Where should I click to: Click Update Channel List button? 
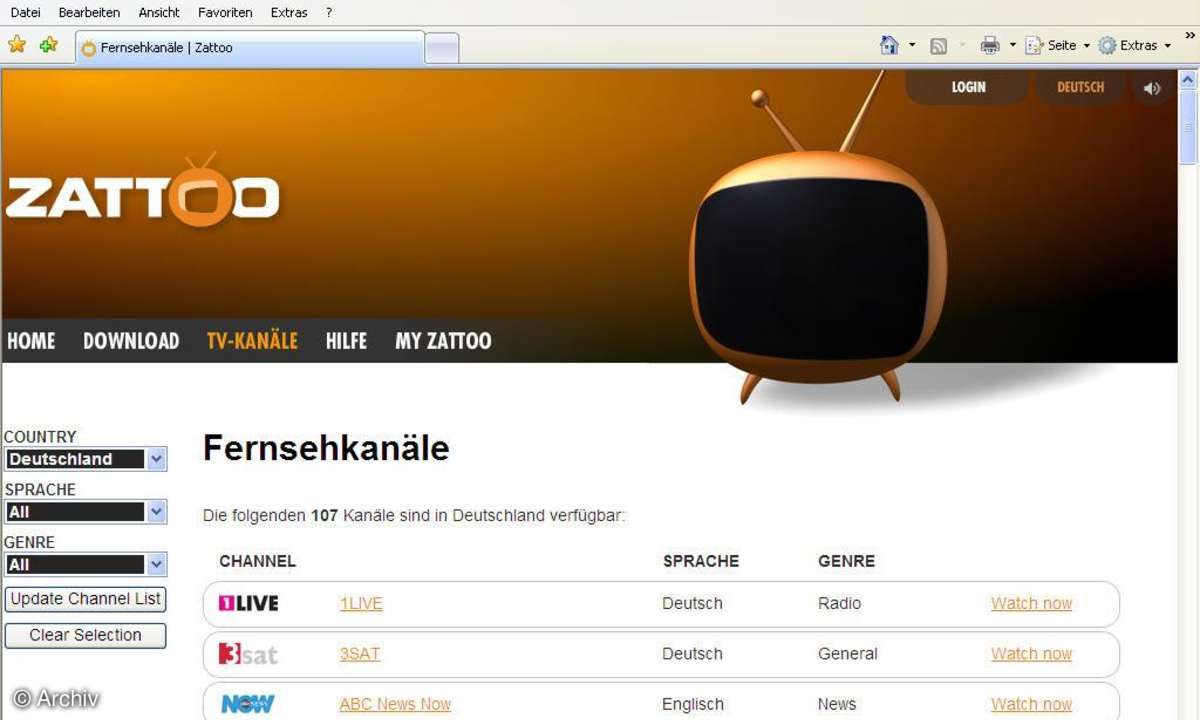click(x=86, y=599)
